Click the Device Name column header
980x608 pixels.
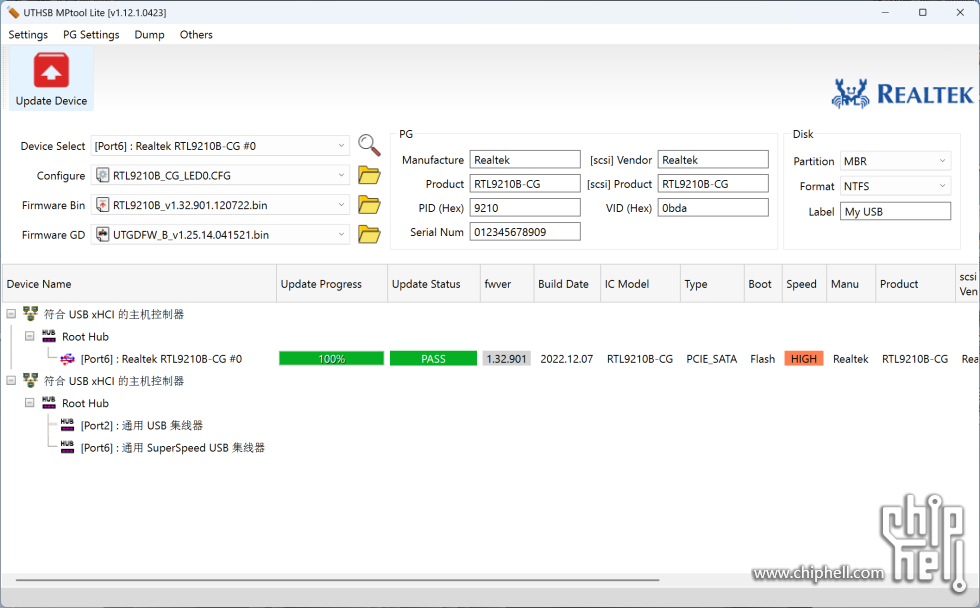(x=139, y=284)
